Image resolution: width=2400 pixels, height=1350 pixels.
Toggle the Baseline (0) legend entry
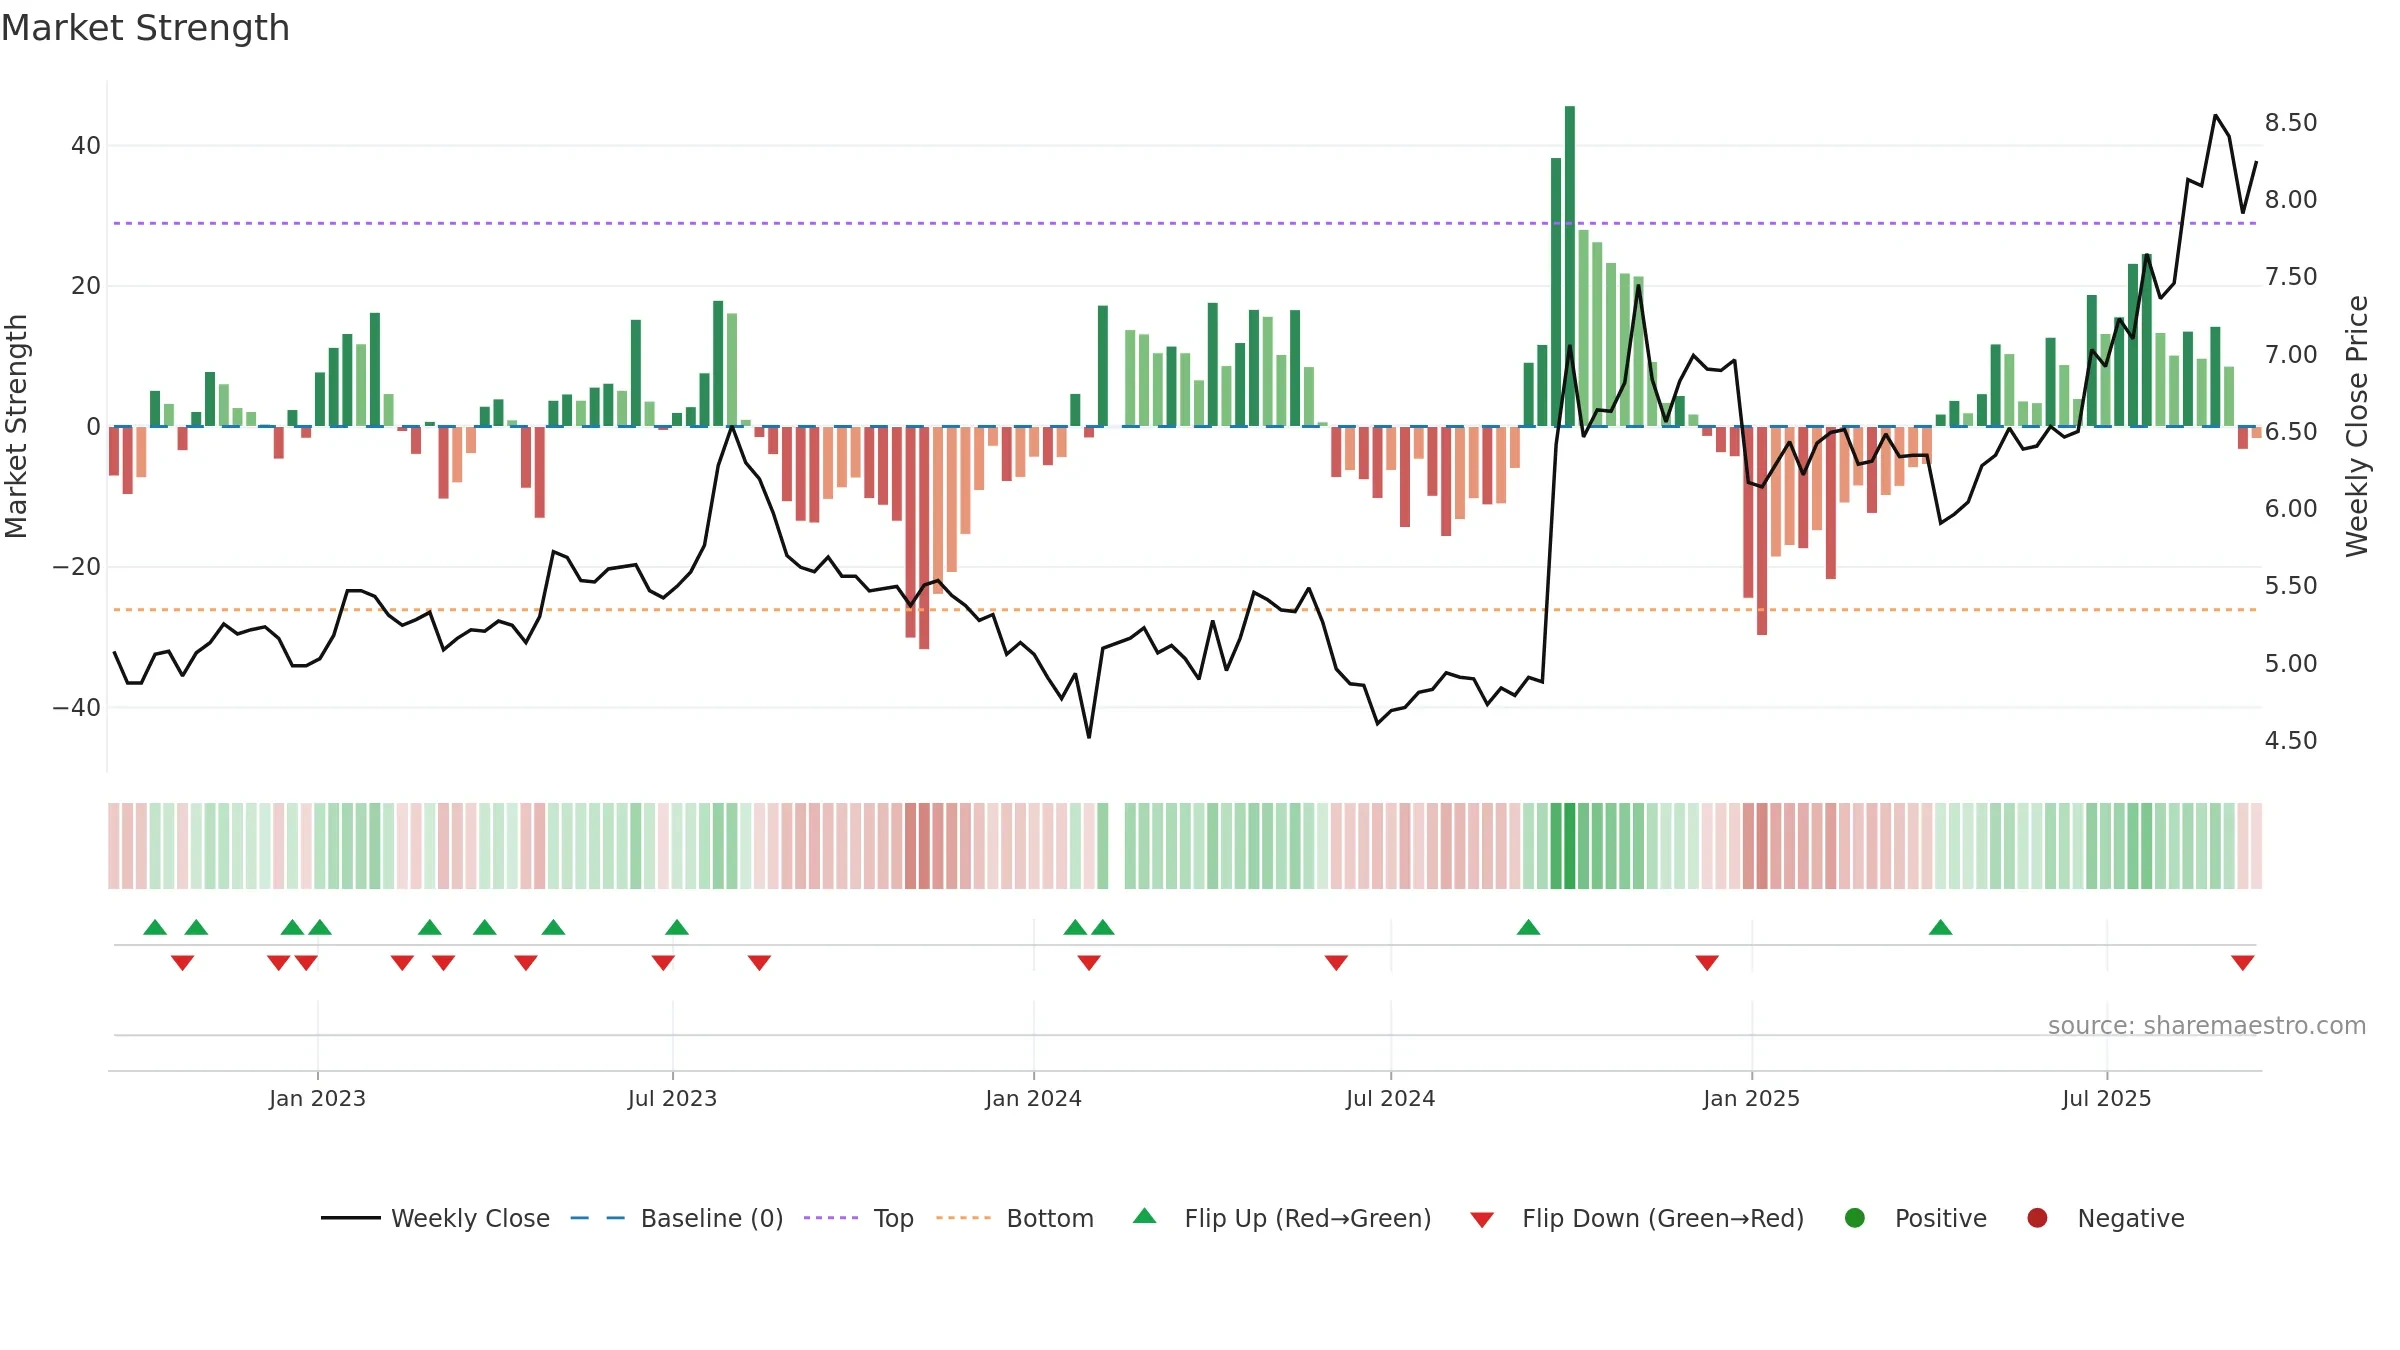click(x=677, y=1218)
